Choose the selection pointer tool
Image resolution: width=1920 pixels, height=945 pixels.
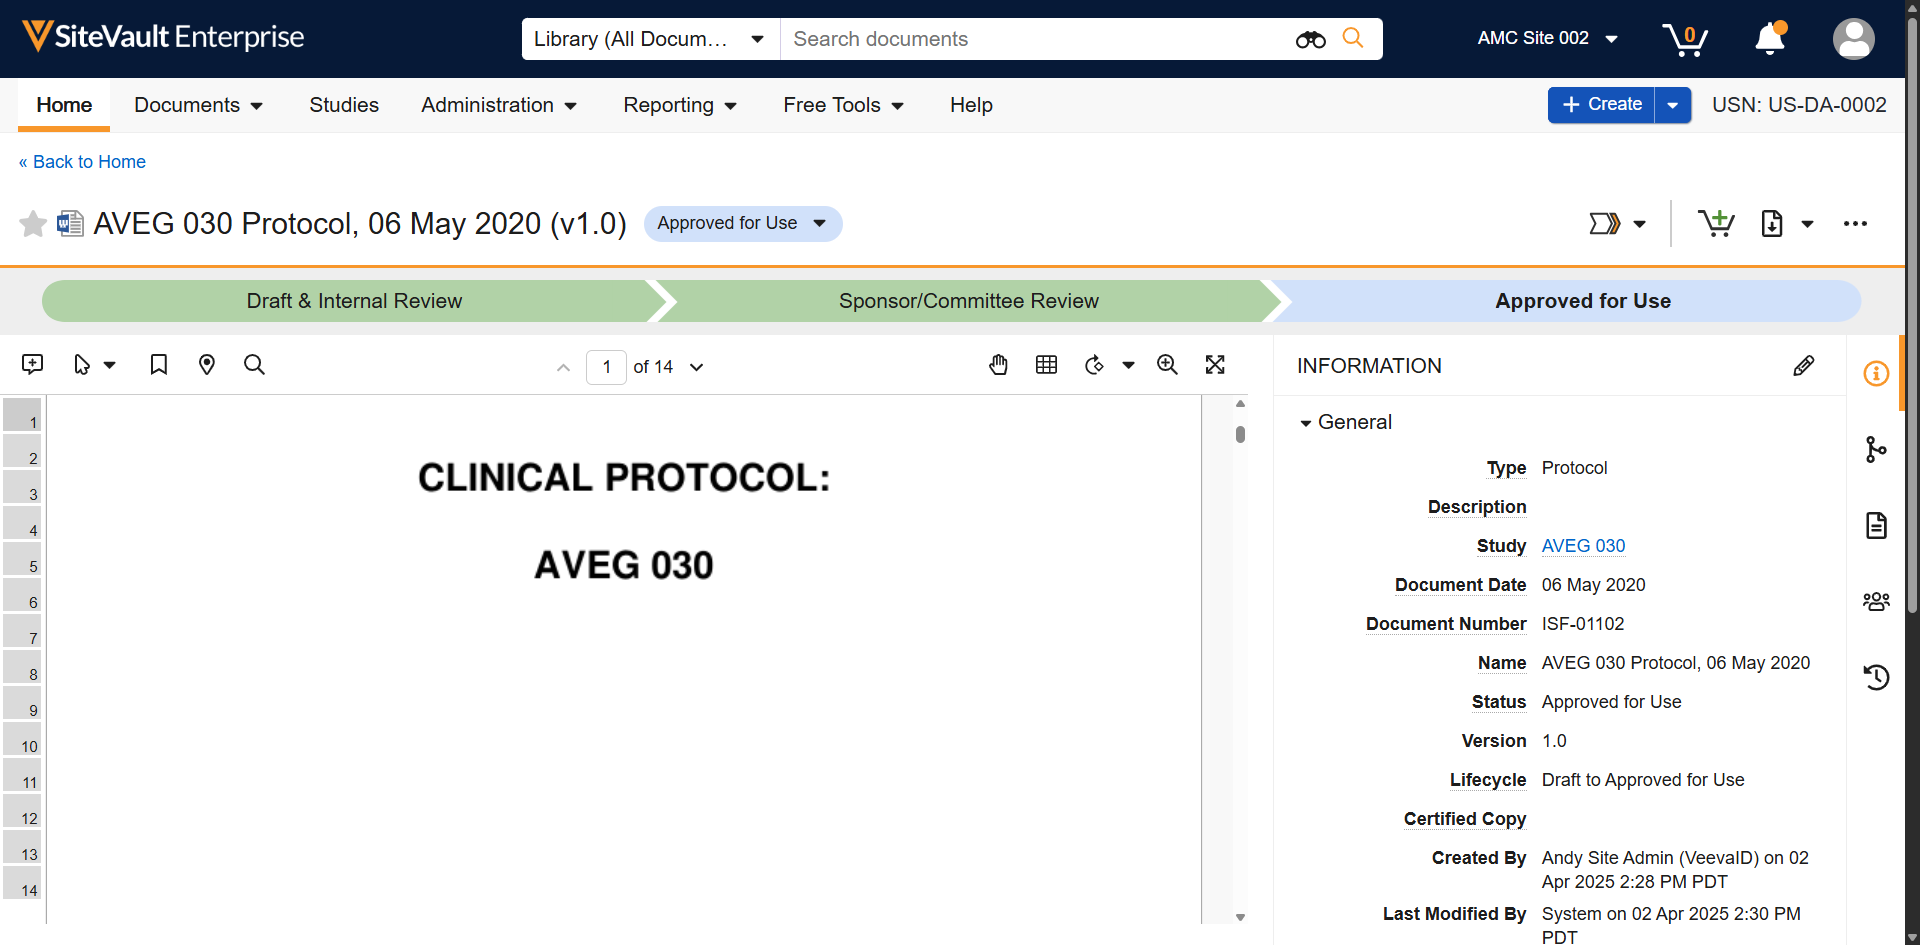82,365
